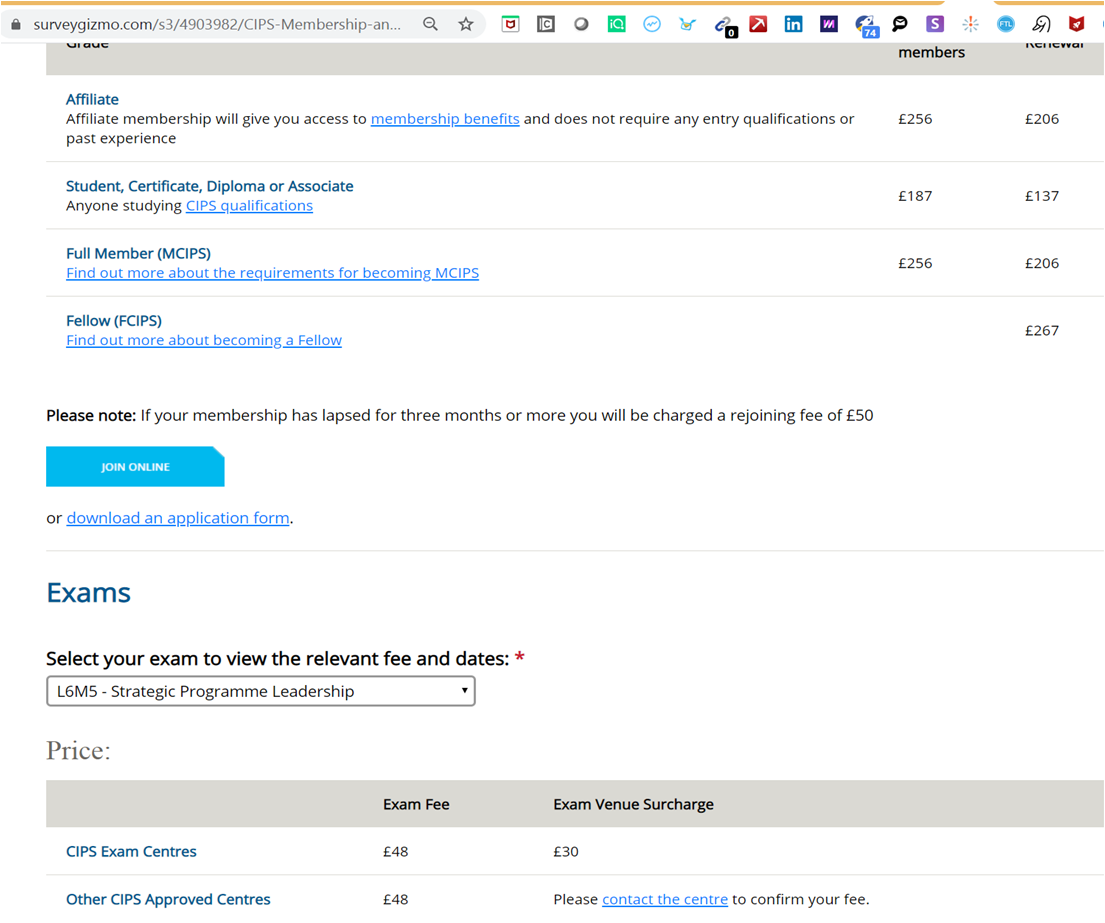1105x923 pixels.
Task: Click the JOIN ONLINE button
Action: (135, 467)
